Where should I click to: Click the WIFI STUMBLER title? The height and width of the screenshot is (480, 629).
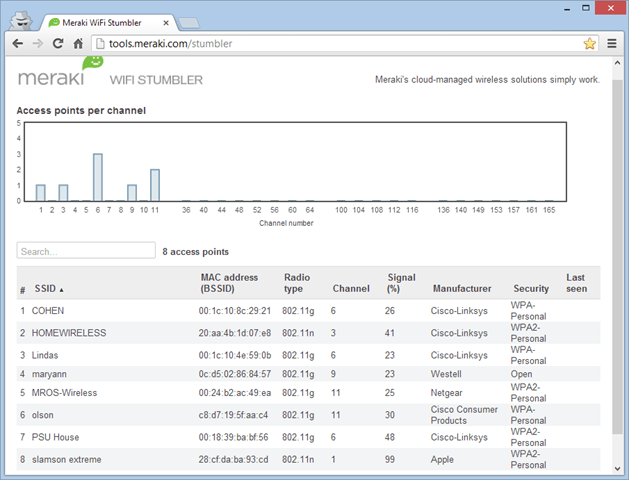point(156,80)
